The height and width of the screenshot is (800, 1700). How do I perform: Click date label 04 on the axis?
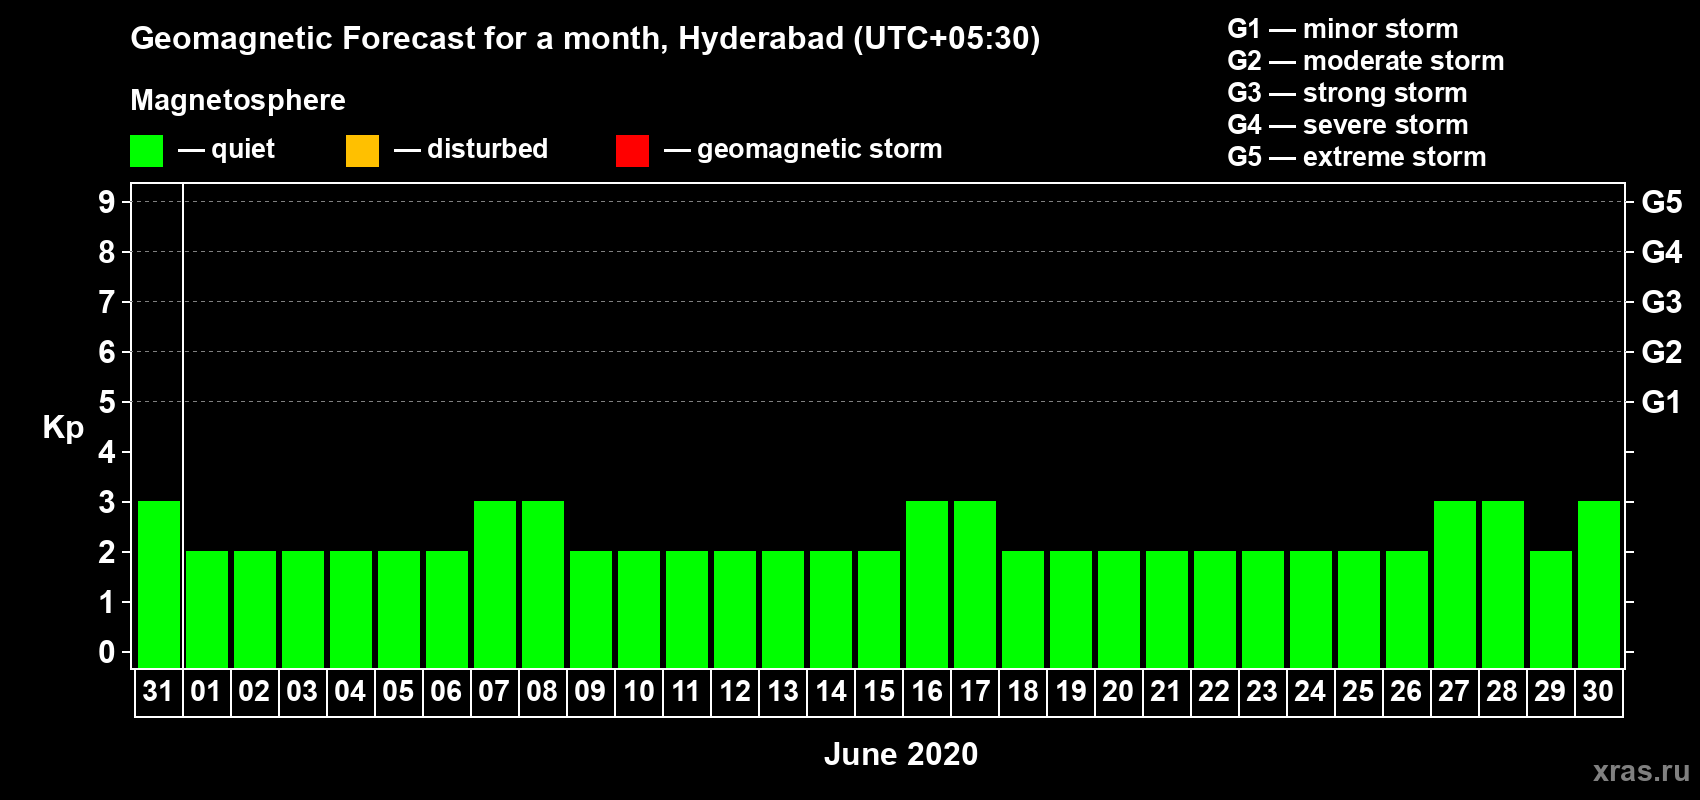[x=350, y=691]
